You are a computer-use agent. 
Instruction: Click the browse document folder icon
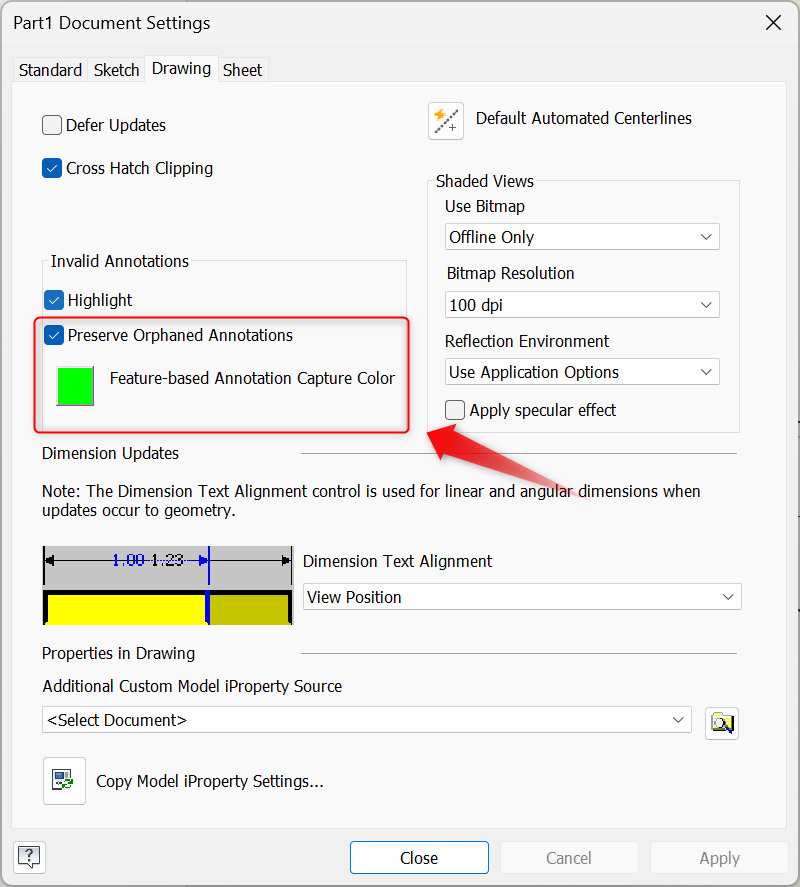722,723
